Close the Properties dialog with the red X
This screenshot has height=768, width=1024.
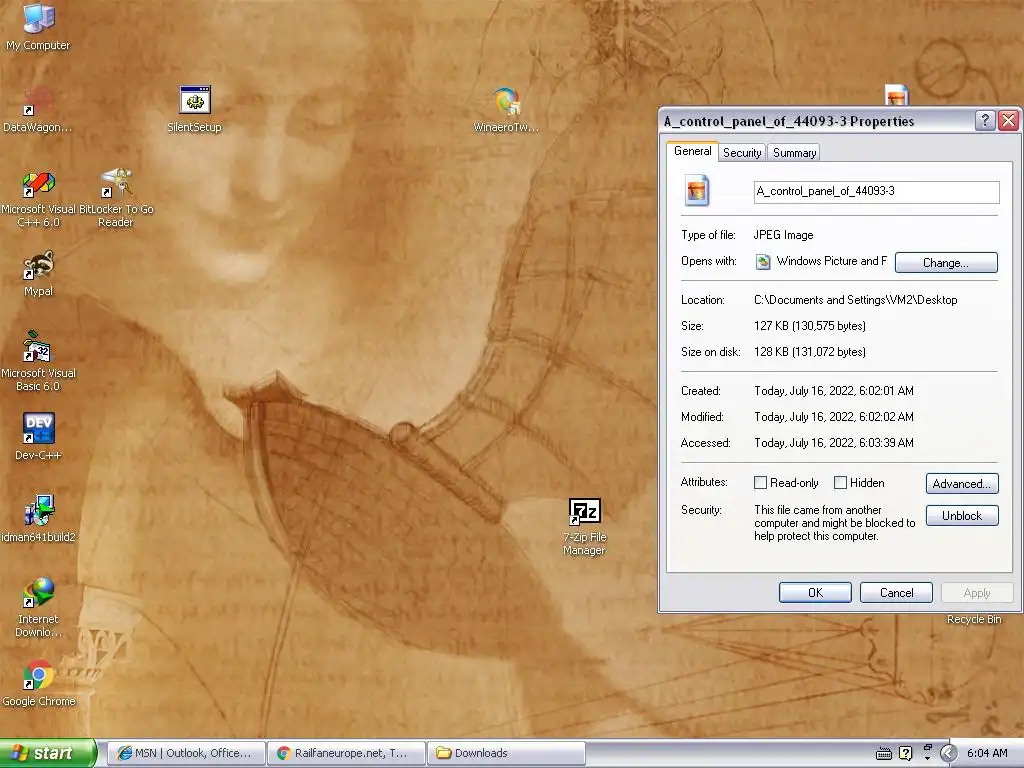(x=1008, y=120)
